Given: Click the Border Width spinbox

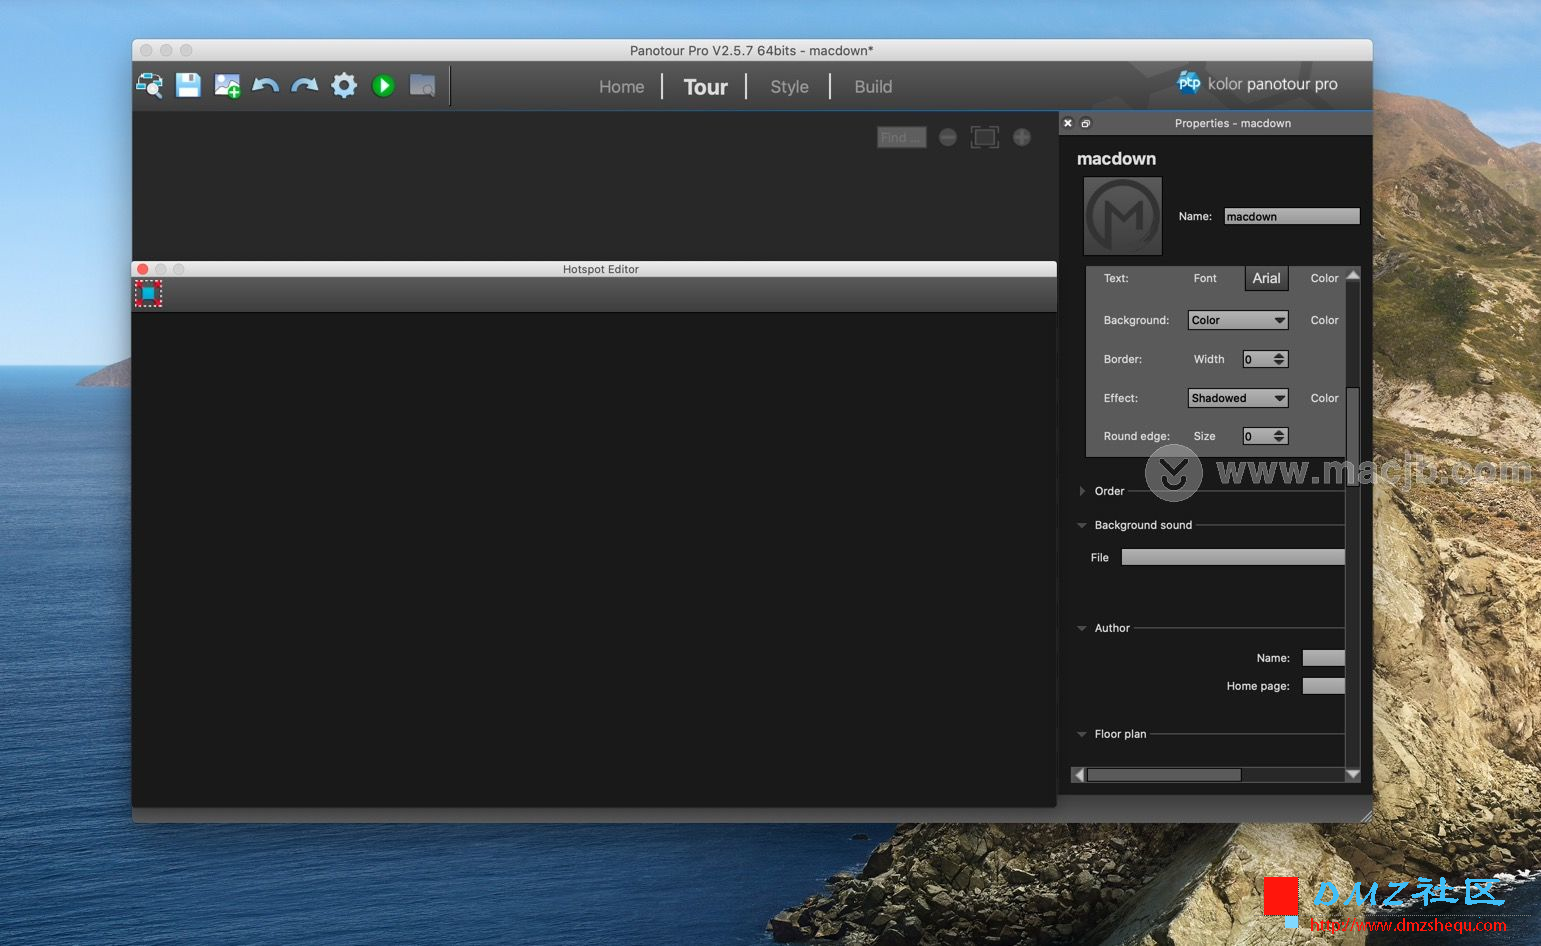Looking at the screenshot, I should click(1265, 359).
